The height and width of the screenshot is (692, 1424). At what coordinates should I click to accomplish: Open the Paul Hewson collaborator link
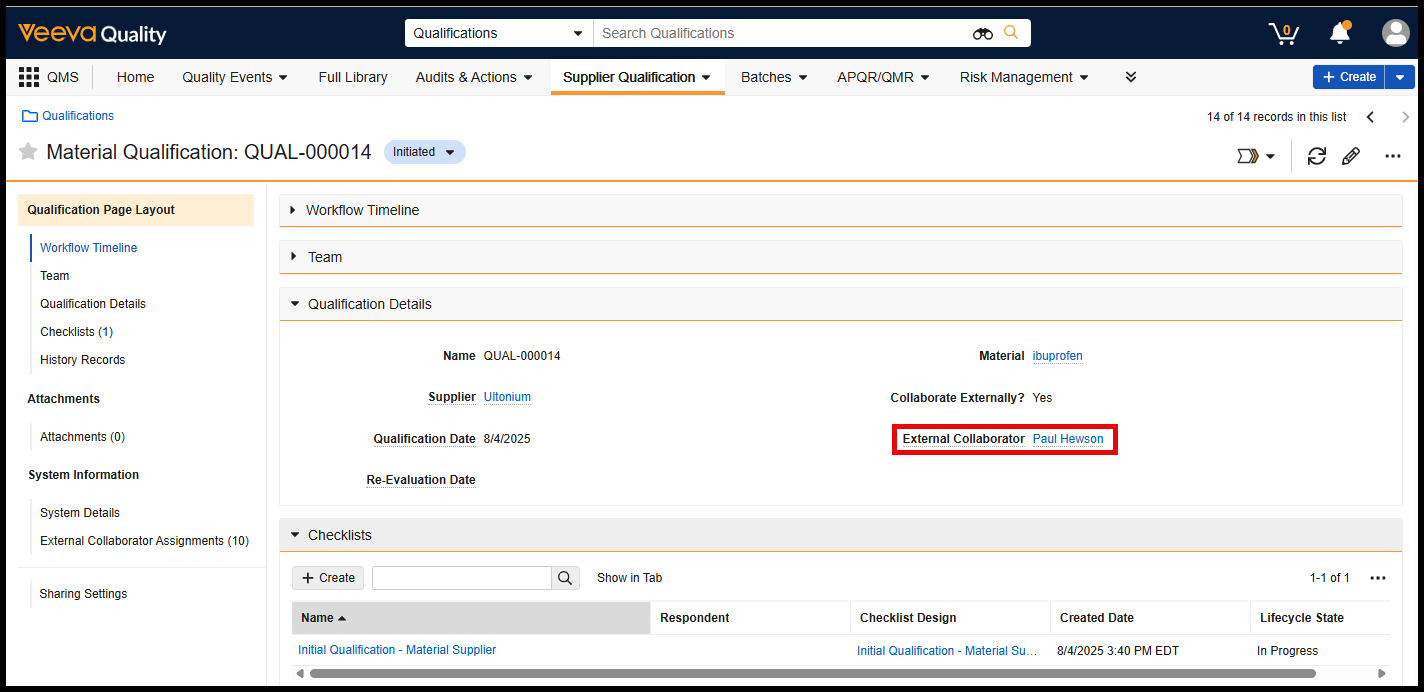coord(1068,439)
